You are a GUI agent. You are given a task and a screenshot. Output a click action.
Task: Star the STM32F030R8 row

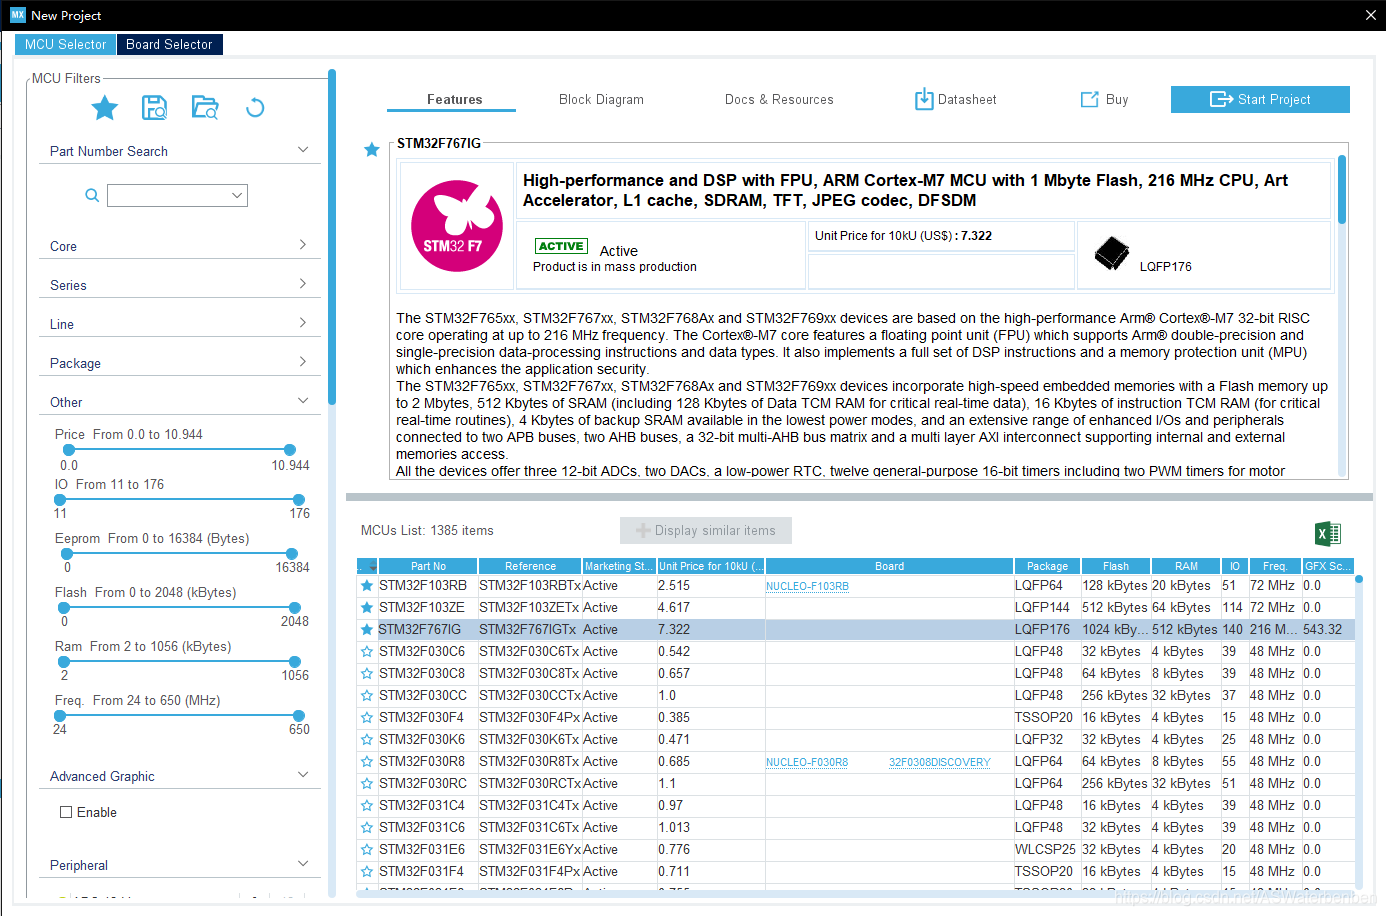(367, 762)
